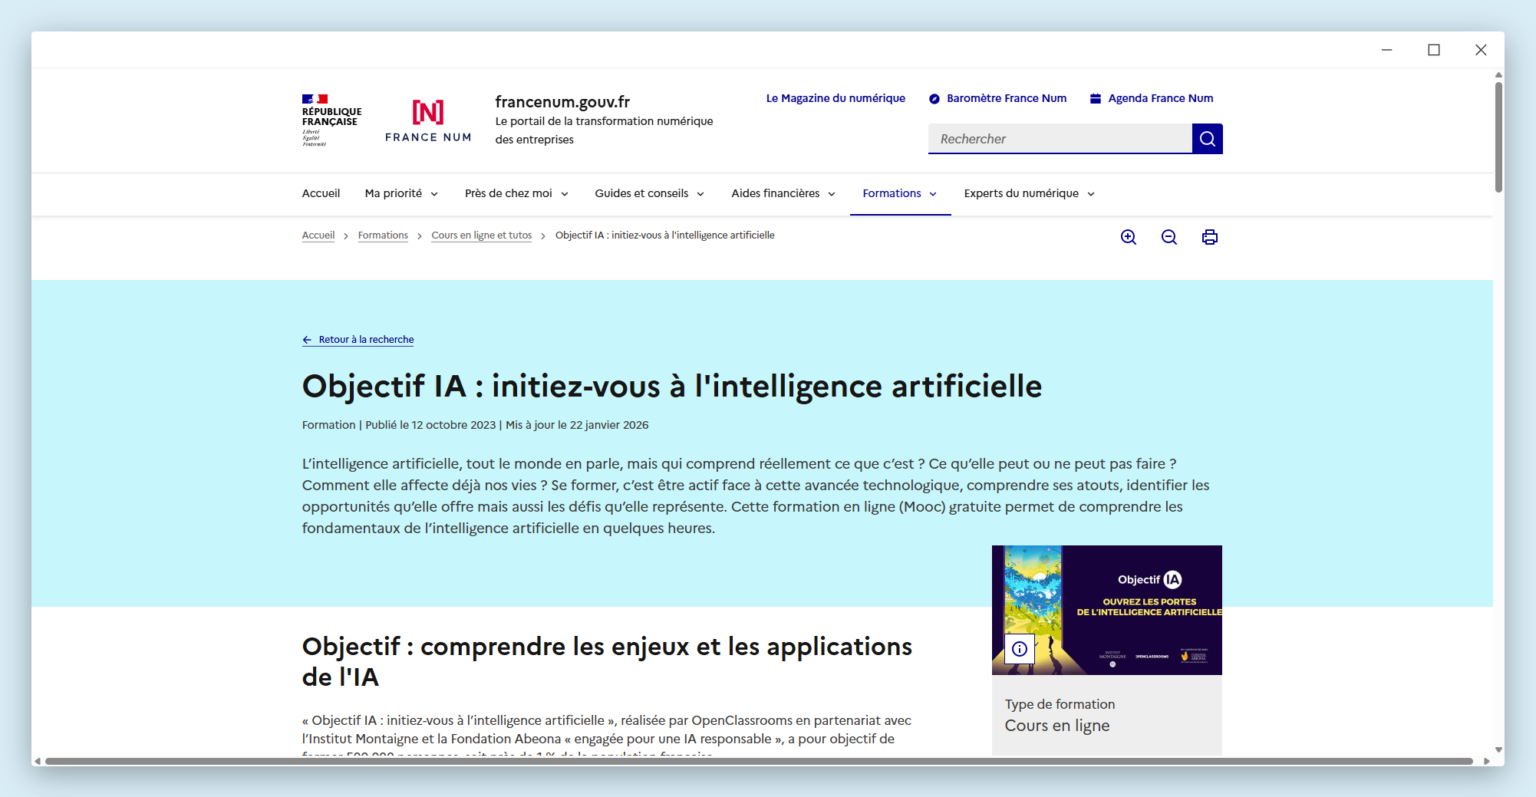Click current breadcrumb Objectif IA : initiez-vous

tap(665, 236)
